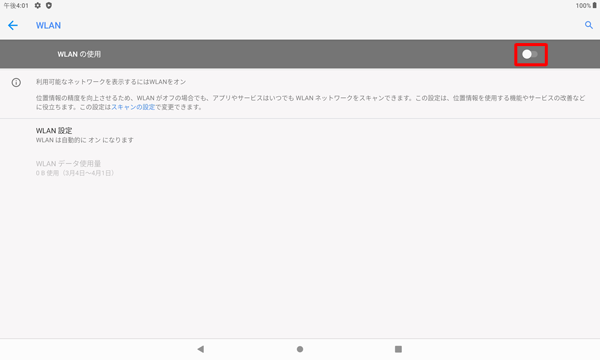Open search with the magnifier icon
This screenshot has height=360, width=600.
pyautogui.click(x=589, y=25)
